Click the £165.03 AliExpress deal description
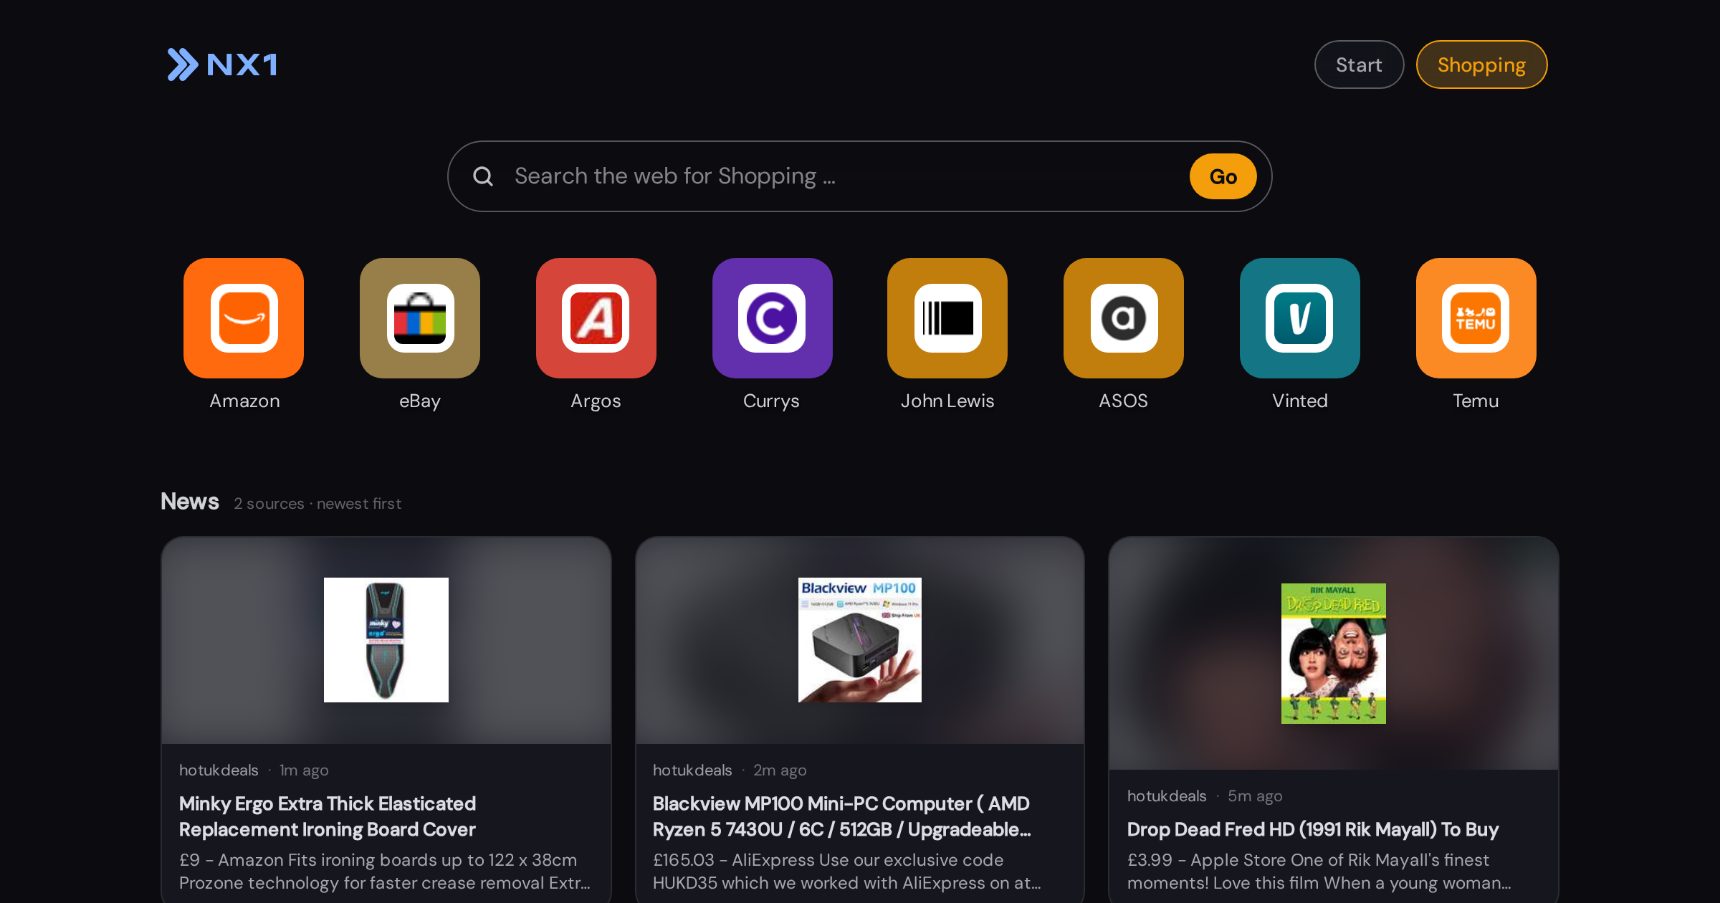Image resolution: width=1720 pixels, height=903 pixels. pos(847,872)
